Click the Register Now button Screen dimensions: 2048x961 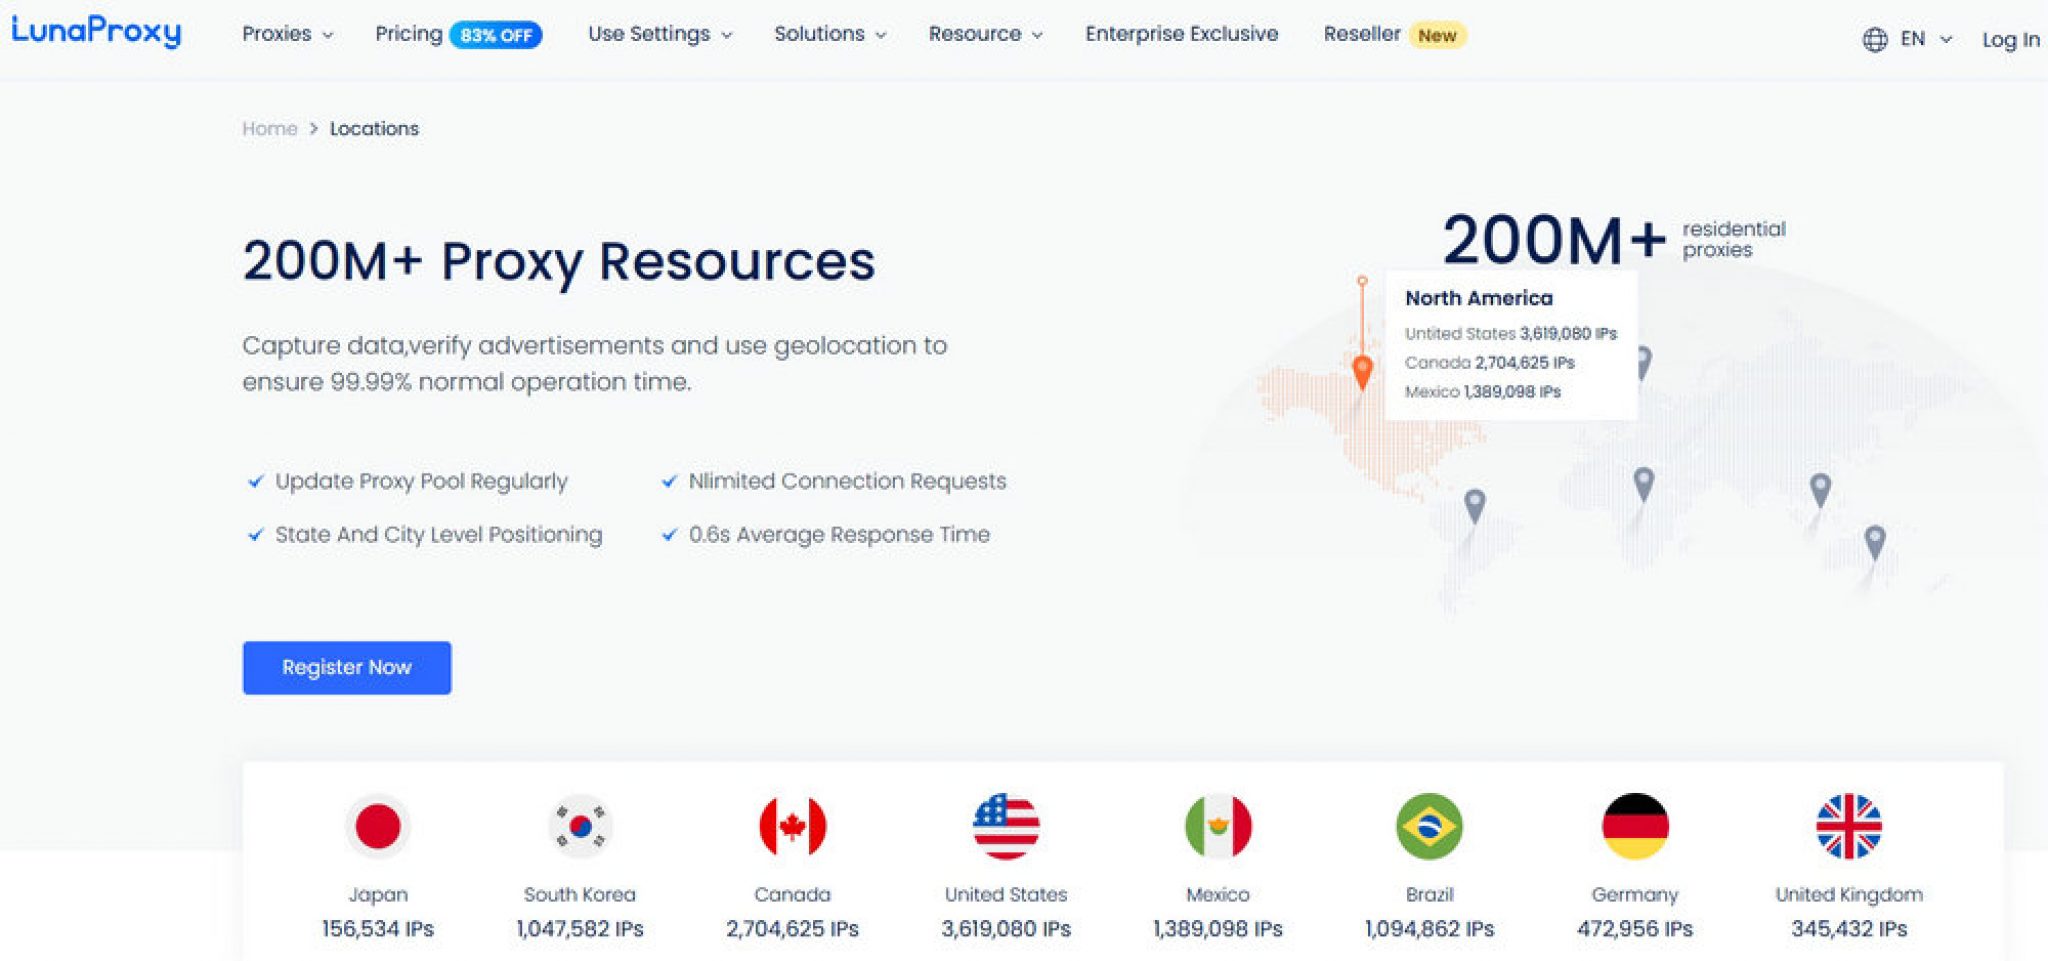coord(346,667)
